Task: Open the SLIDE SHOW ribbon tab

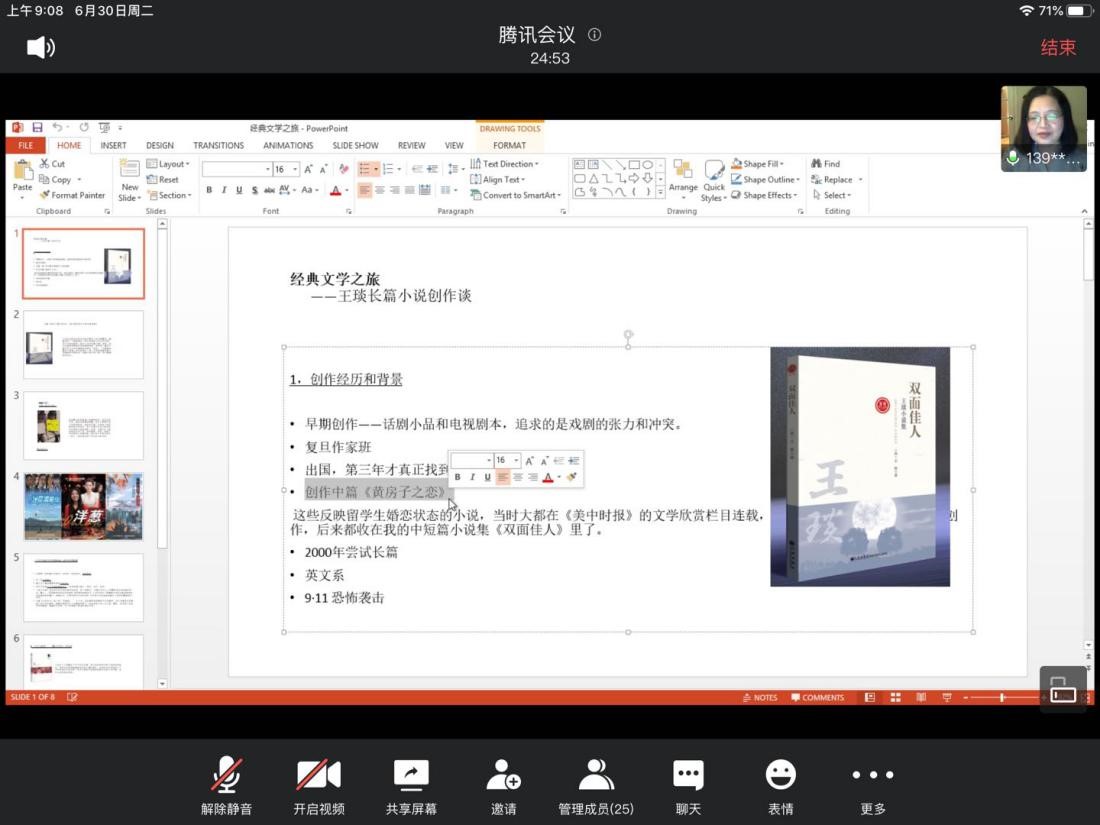Action: click(x=355, y=145)
